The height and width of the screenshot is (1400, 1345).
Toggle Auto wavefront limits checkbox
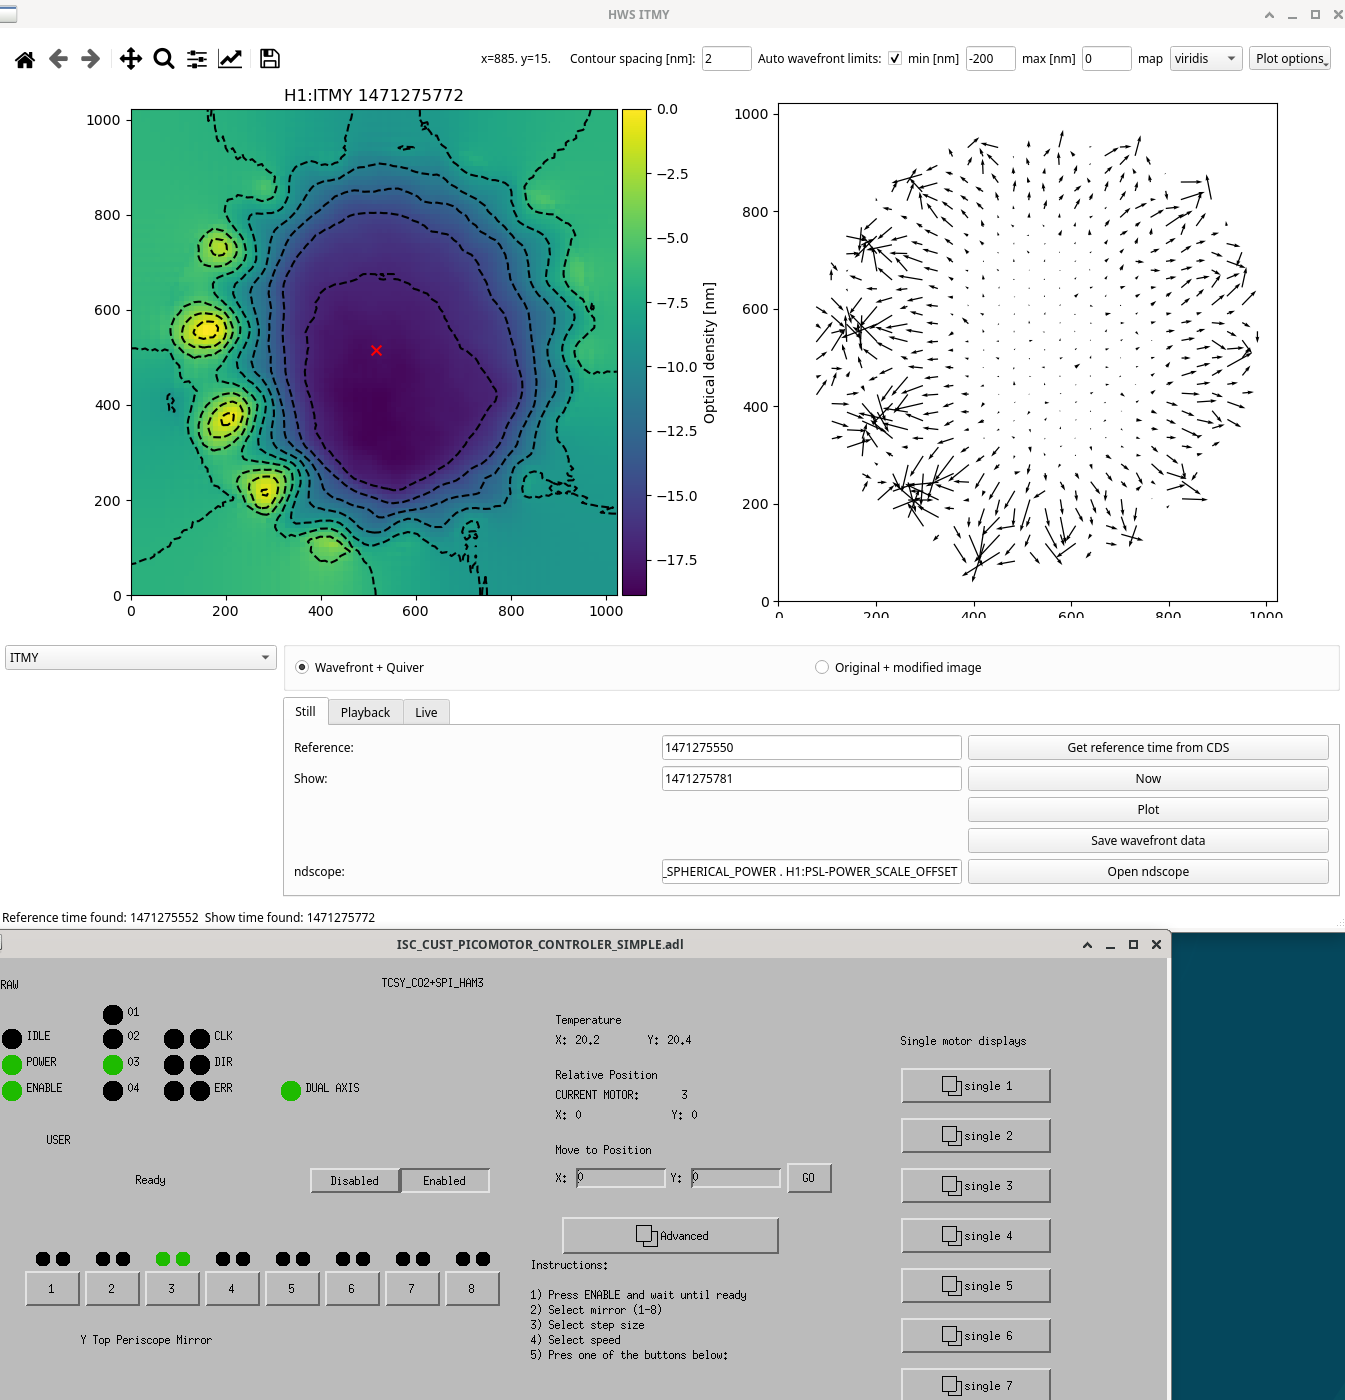895,59
